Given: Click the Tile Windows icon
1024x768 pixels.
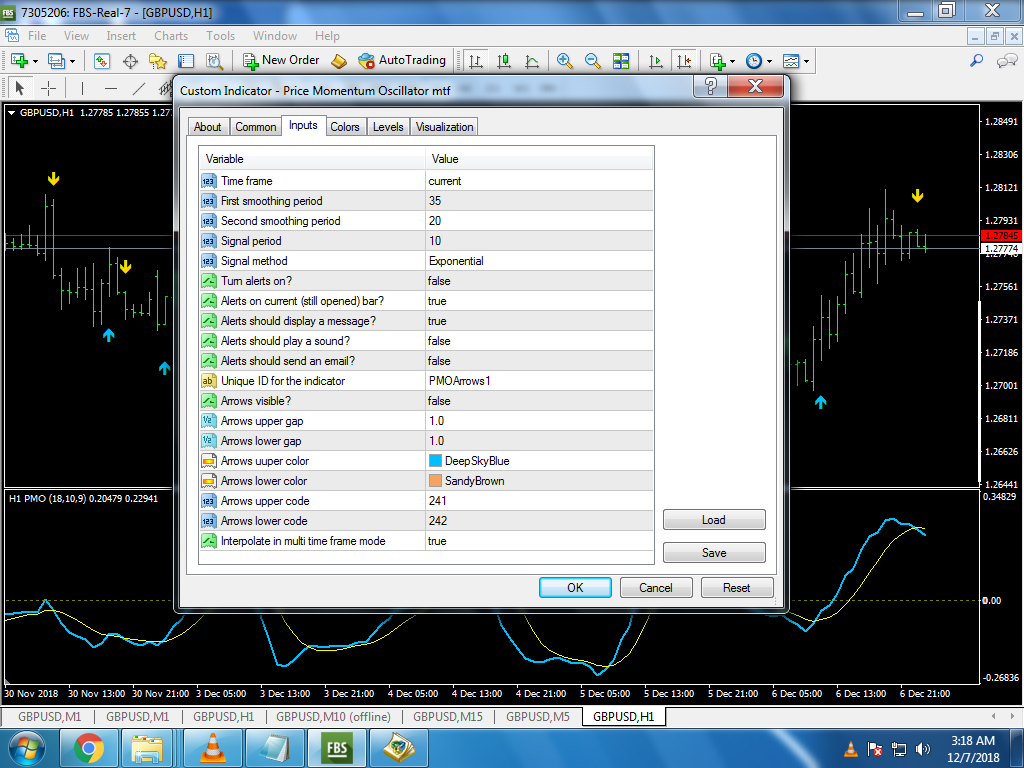Looking at the screenshot, I should point(621,61).
